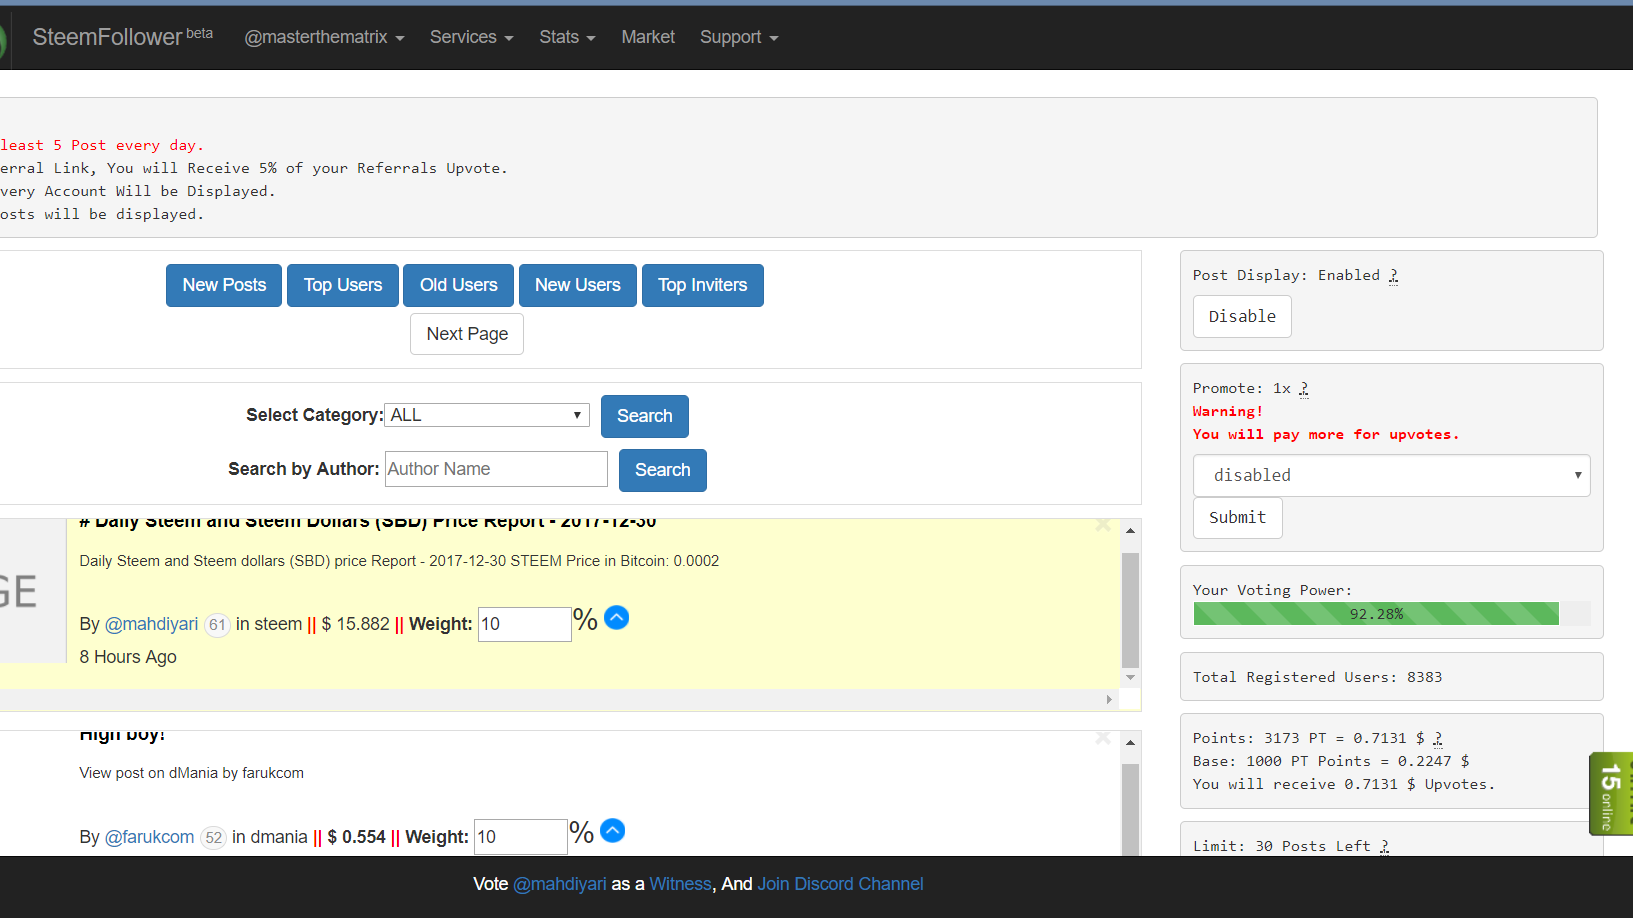Click scroll-up arrow in second post box

point(1130,743)
